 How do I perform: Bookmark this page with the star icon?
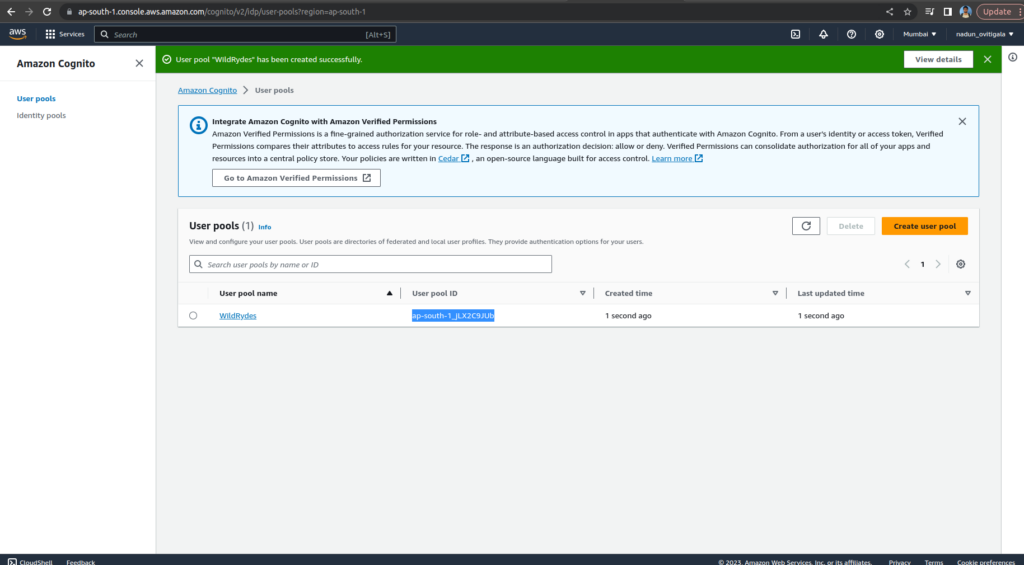[x=908, y=12]
